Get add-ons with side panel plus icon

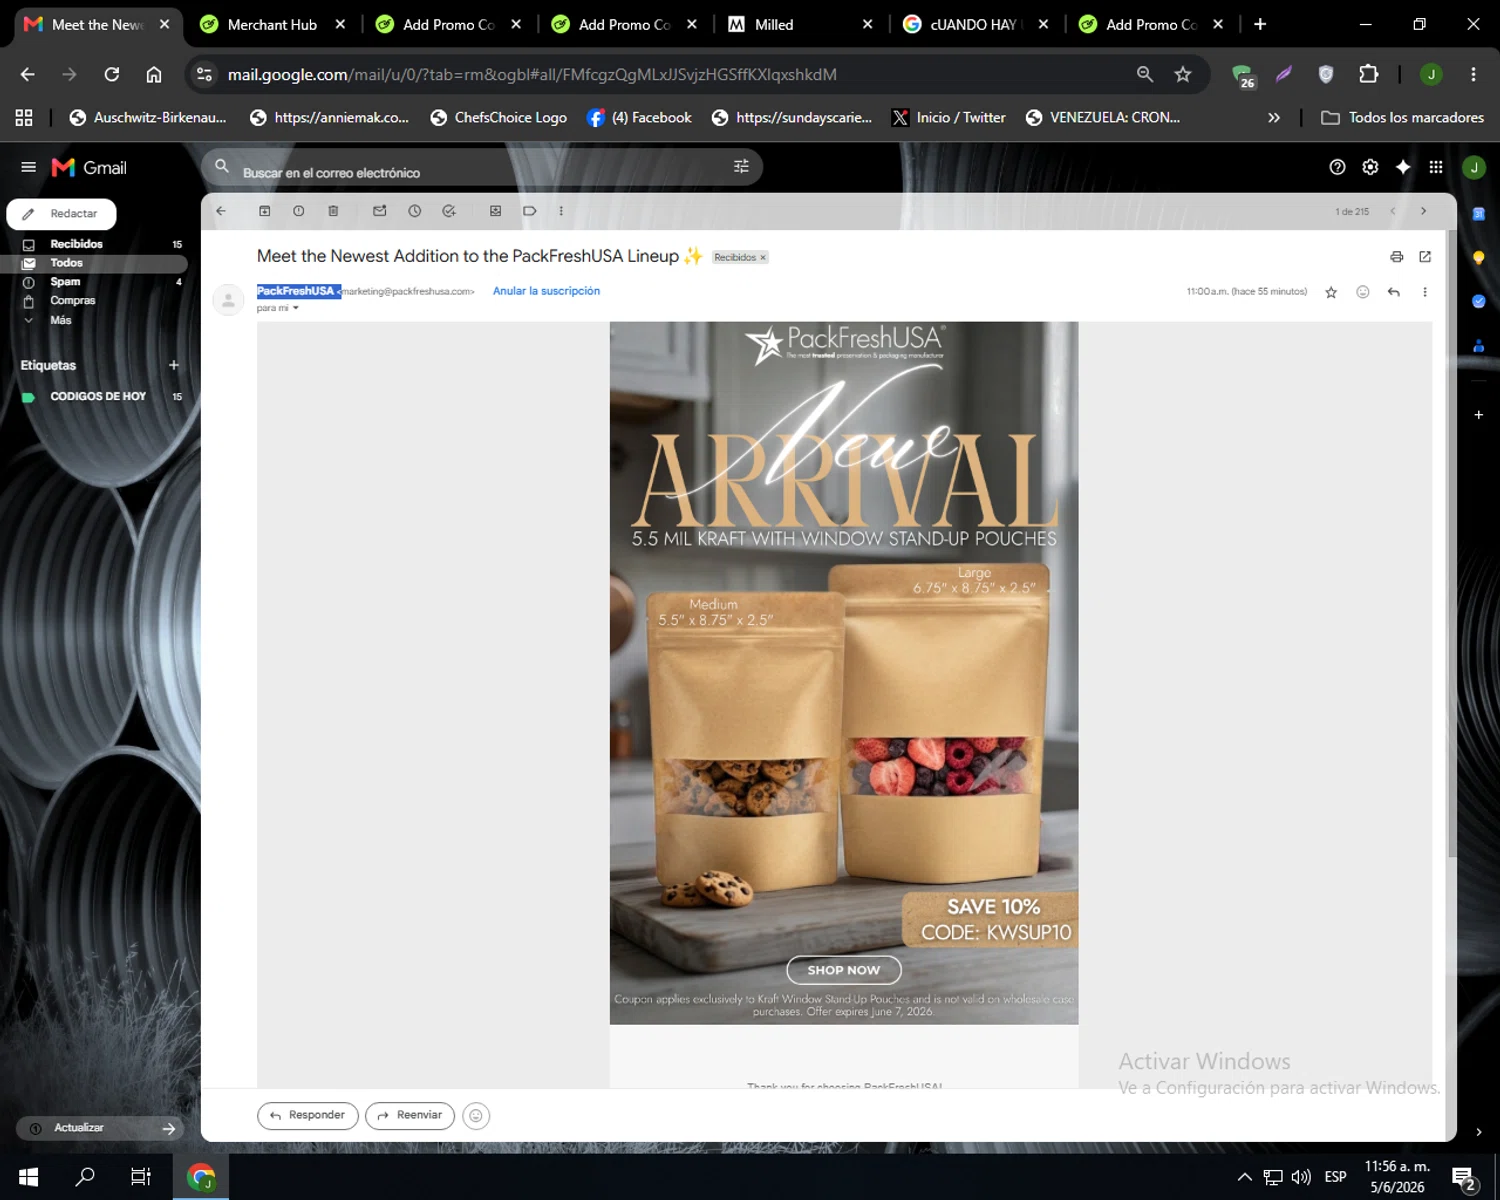click(1478, 414)
